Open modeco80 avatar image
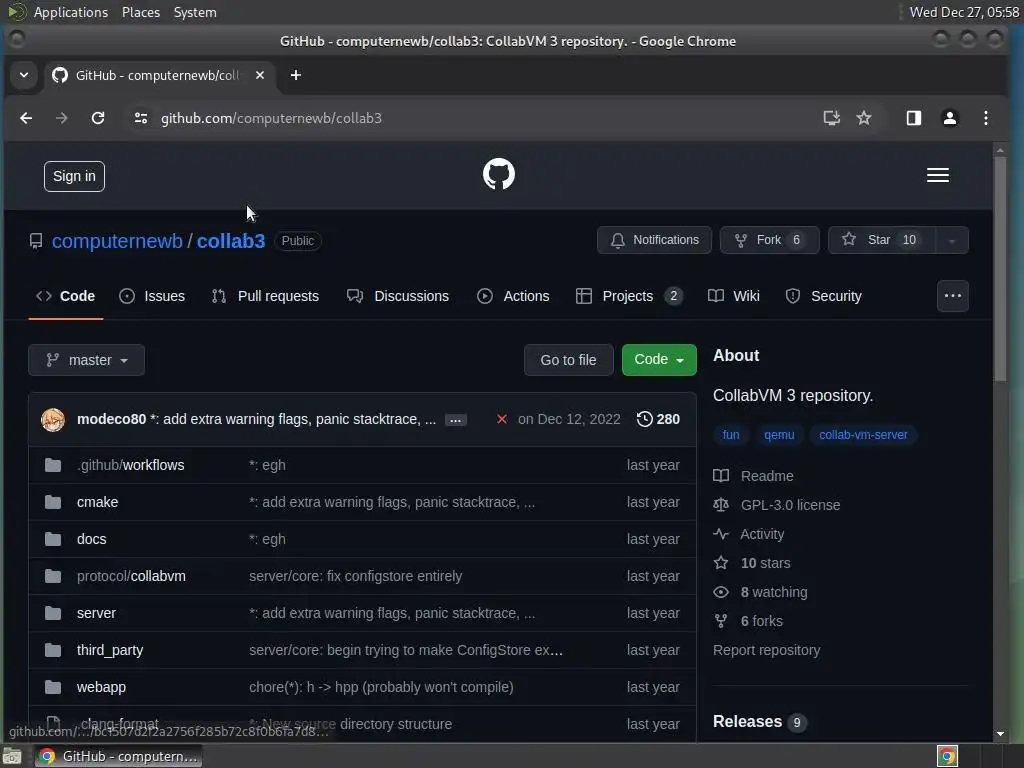This screenshot has width=1024, height=768. pos(53,419)
